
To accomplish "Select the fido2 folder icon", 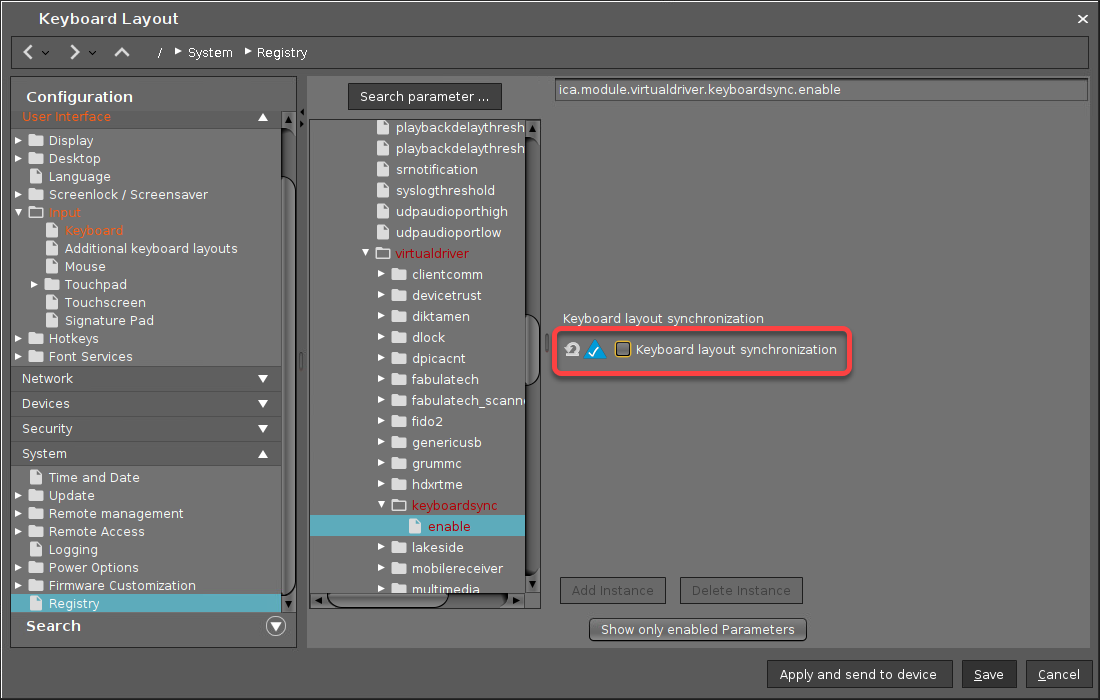I will click(399, 422).
